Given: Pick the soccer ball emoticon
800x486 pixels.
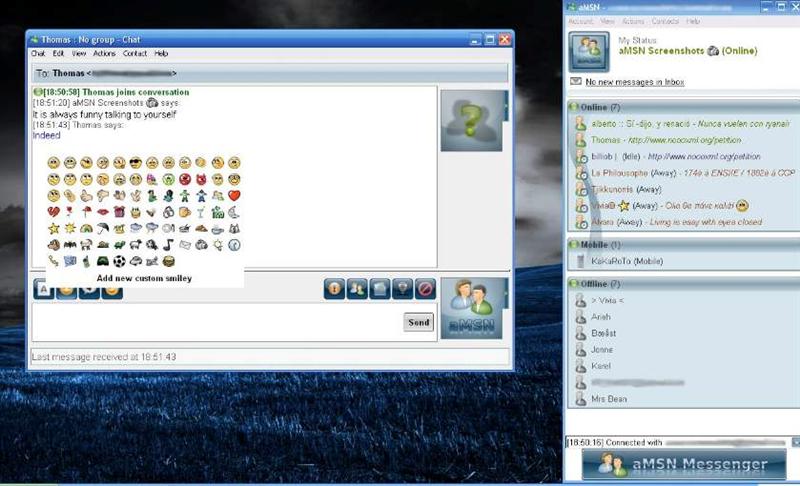Looking at the screenshot, I should tap(119, 261).
